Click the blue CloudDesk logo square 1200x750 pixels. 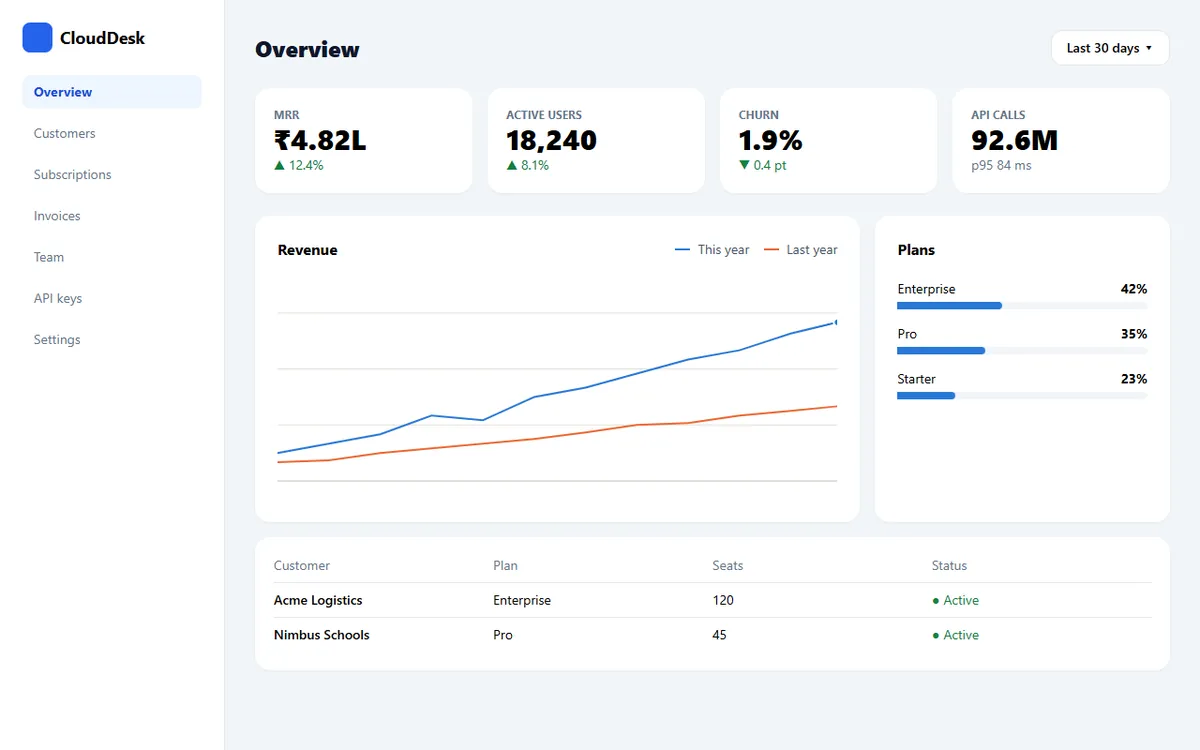[37, 38]
